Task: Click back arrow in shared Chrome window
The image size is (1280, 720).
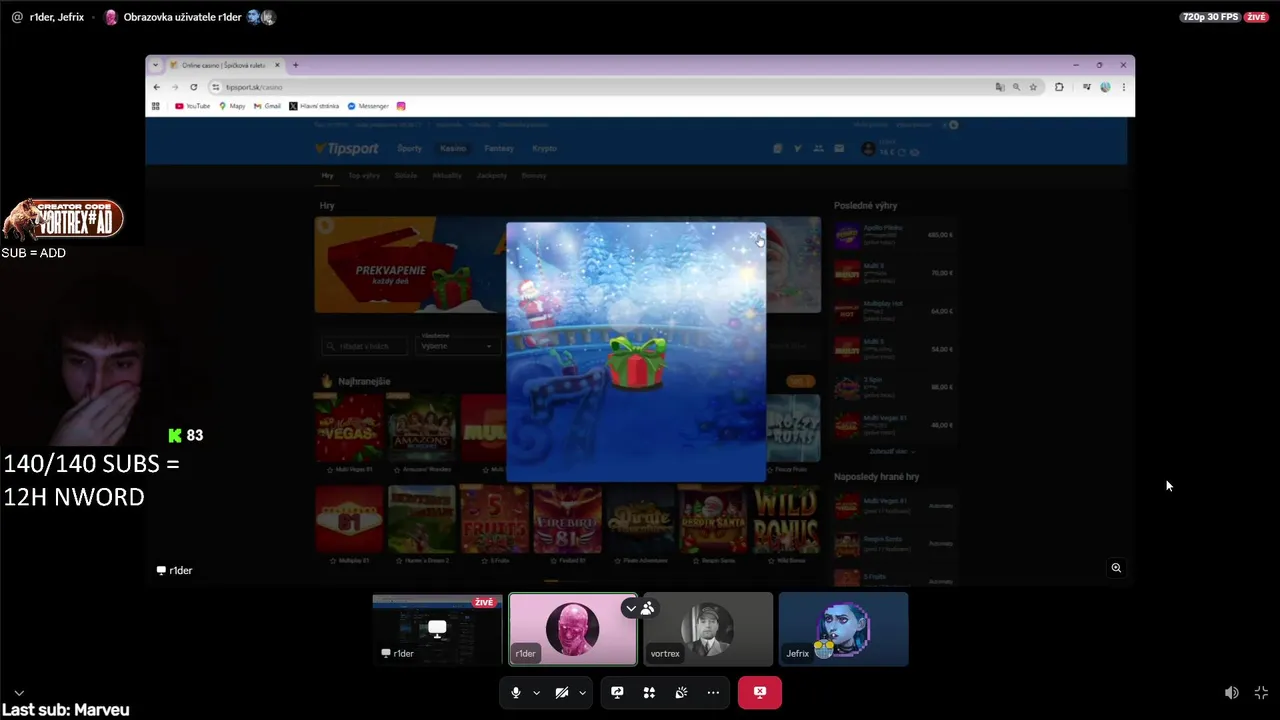Action: coord(156,87)
